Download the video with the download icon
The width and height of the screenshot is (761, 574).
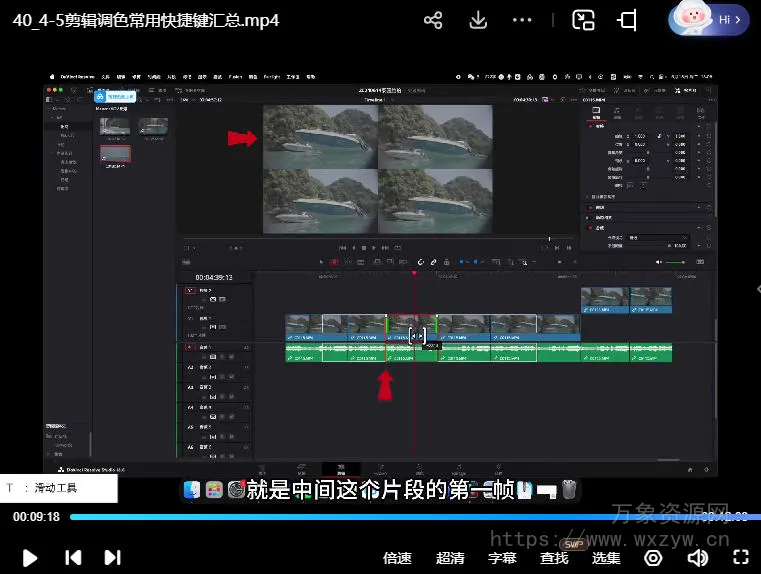tap(478, 20)
